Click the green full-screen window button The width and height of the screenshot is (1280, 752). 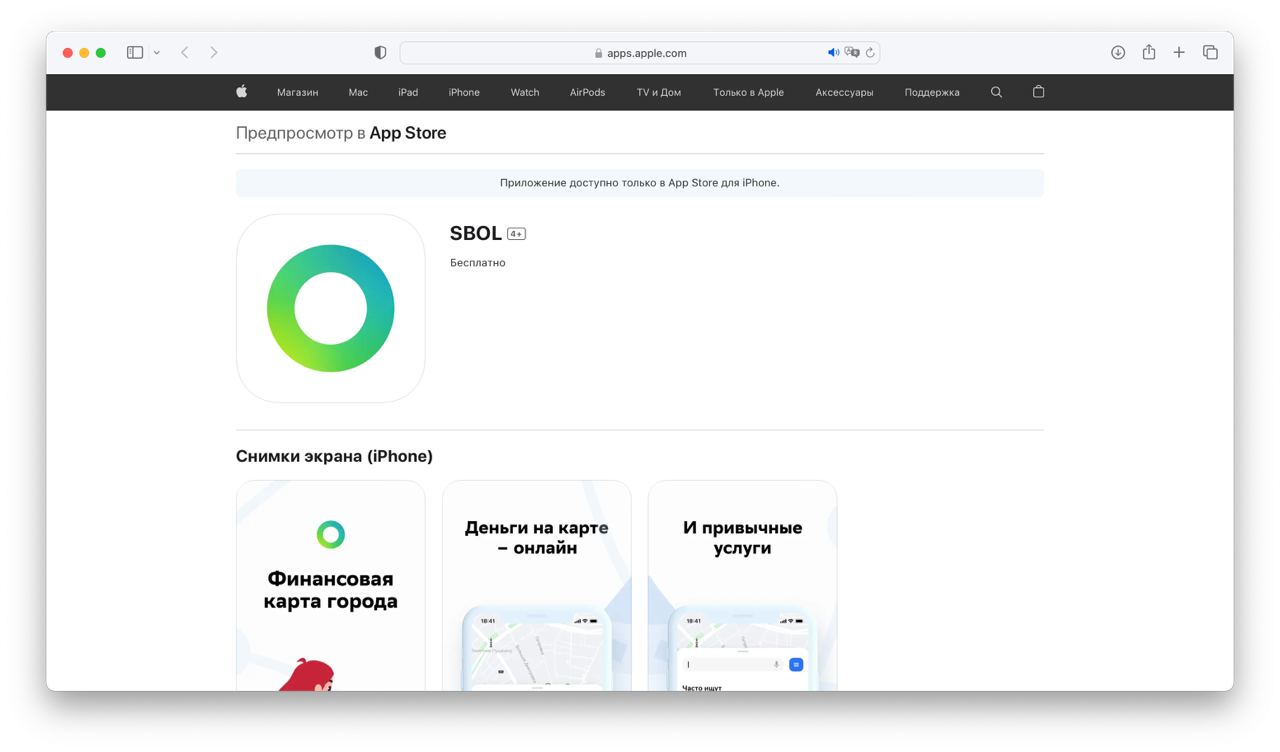[101, 53]
